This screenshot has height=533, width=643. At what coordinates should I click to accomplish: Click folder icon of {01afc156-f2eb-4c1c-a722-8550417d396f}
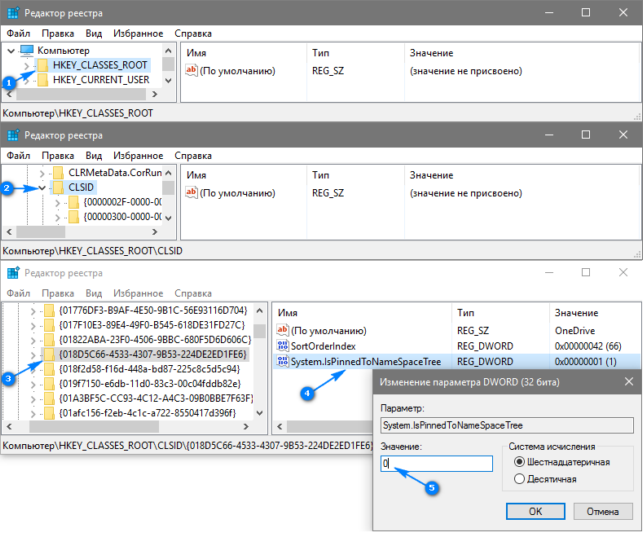coord(49,413)
